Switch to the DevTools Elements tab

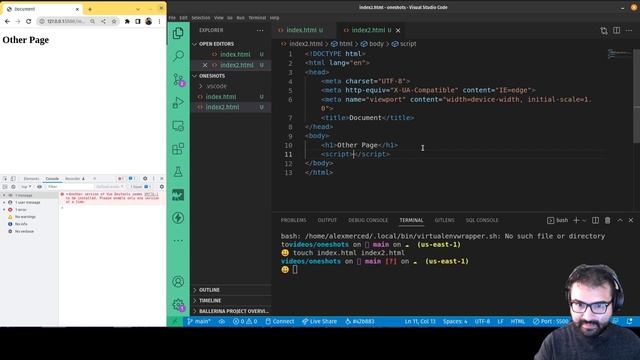tap(31, 179)
